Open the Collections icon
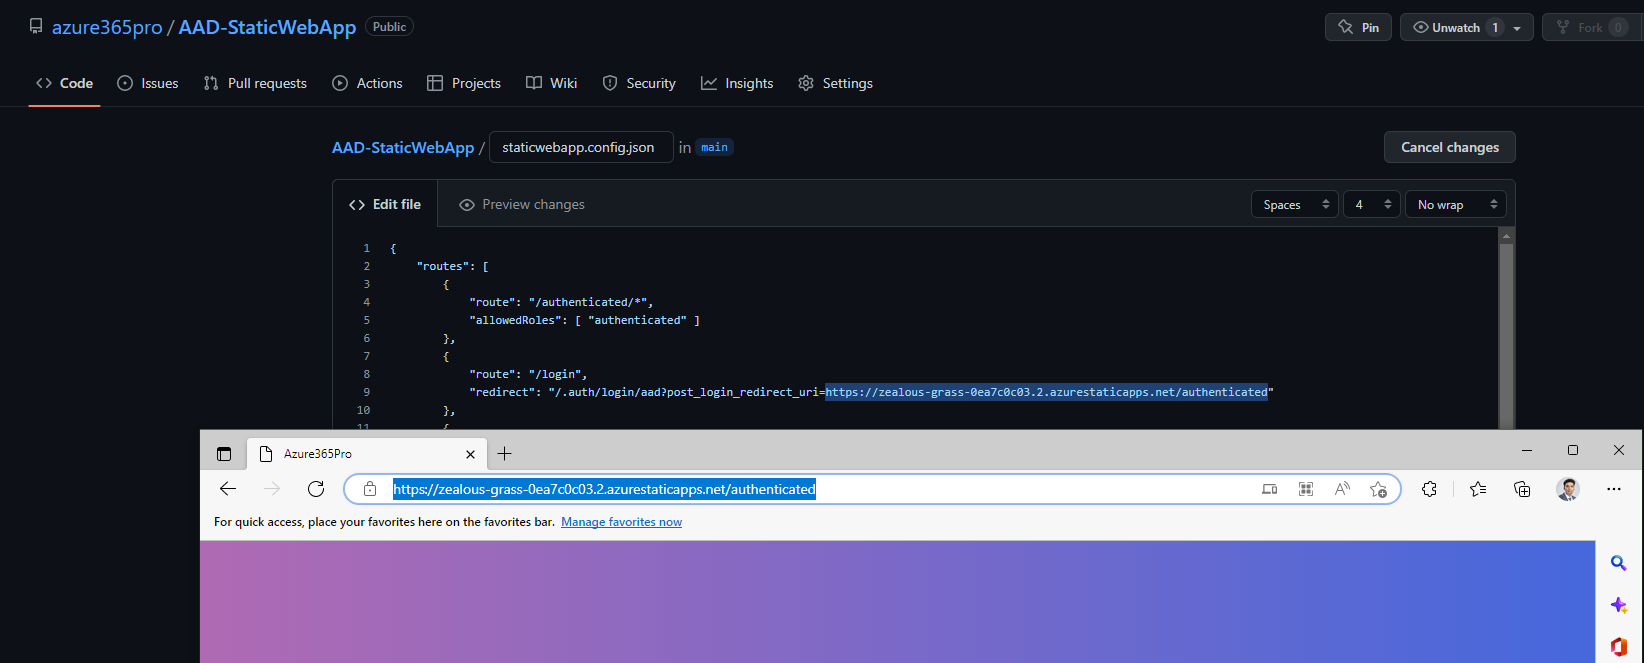1644x663 pixels. tap(1522, 489)
